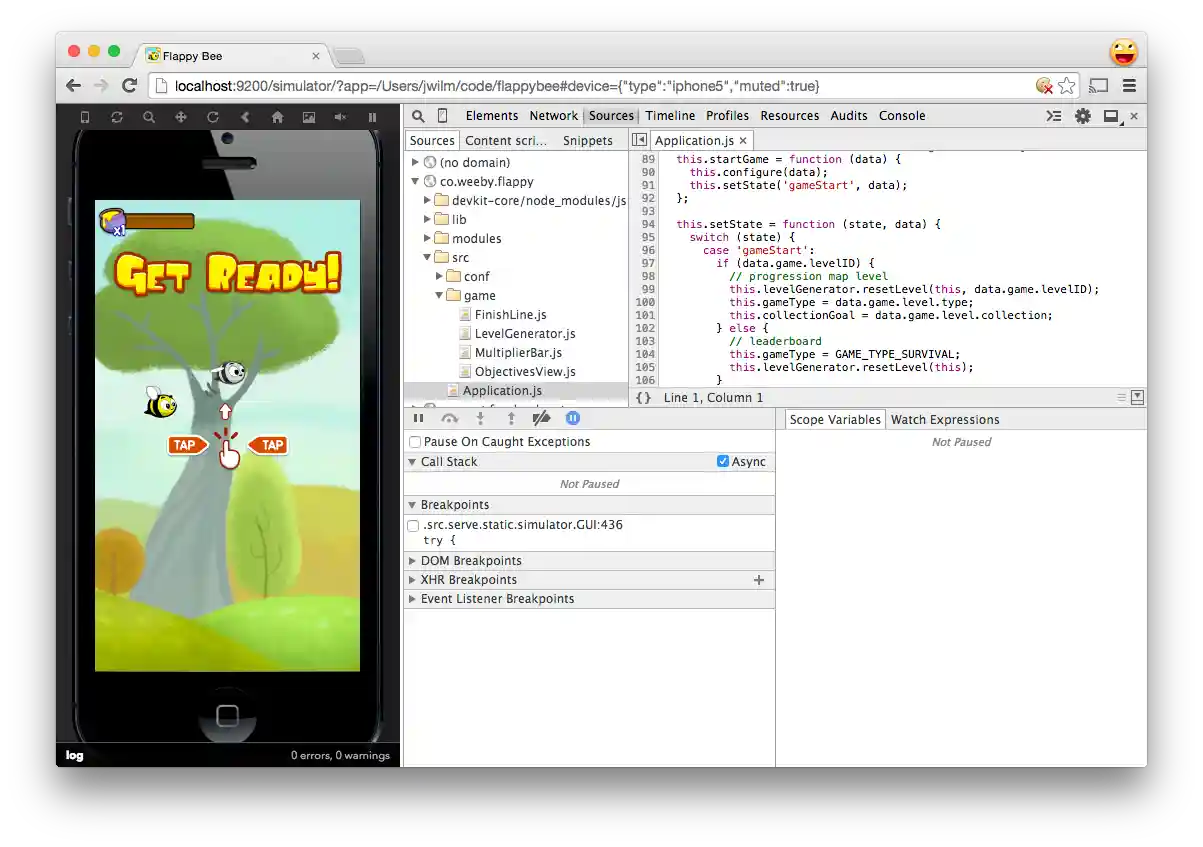The width and height of the screenshot is (1203, 847).
Task: Click the deactivate breakpoints icon
Action: pos(541,419)
